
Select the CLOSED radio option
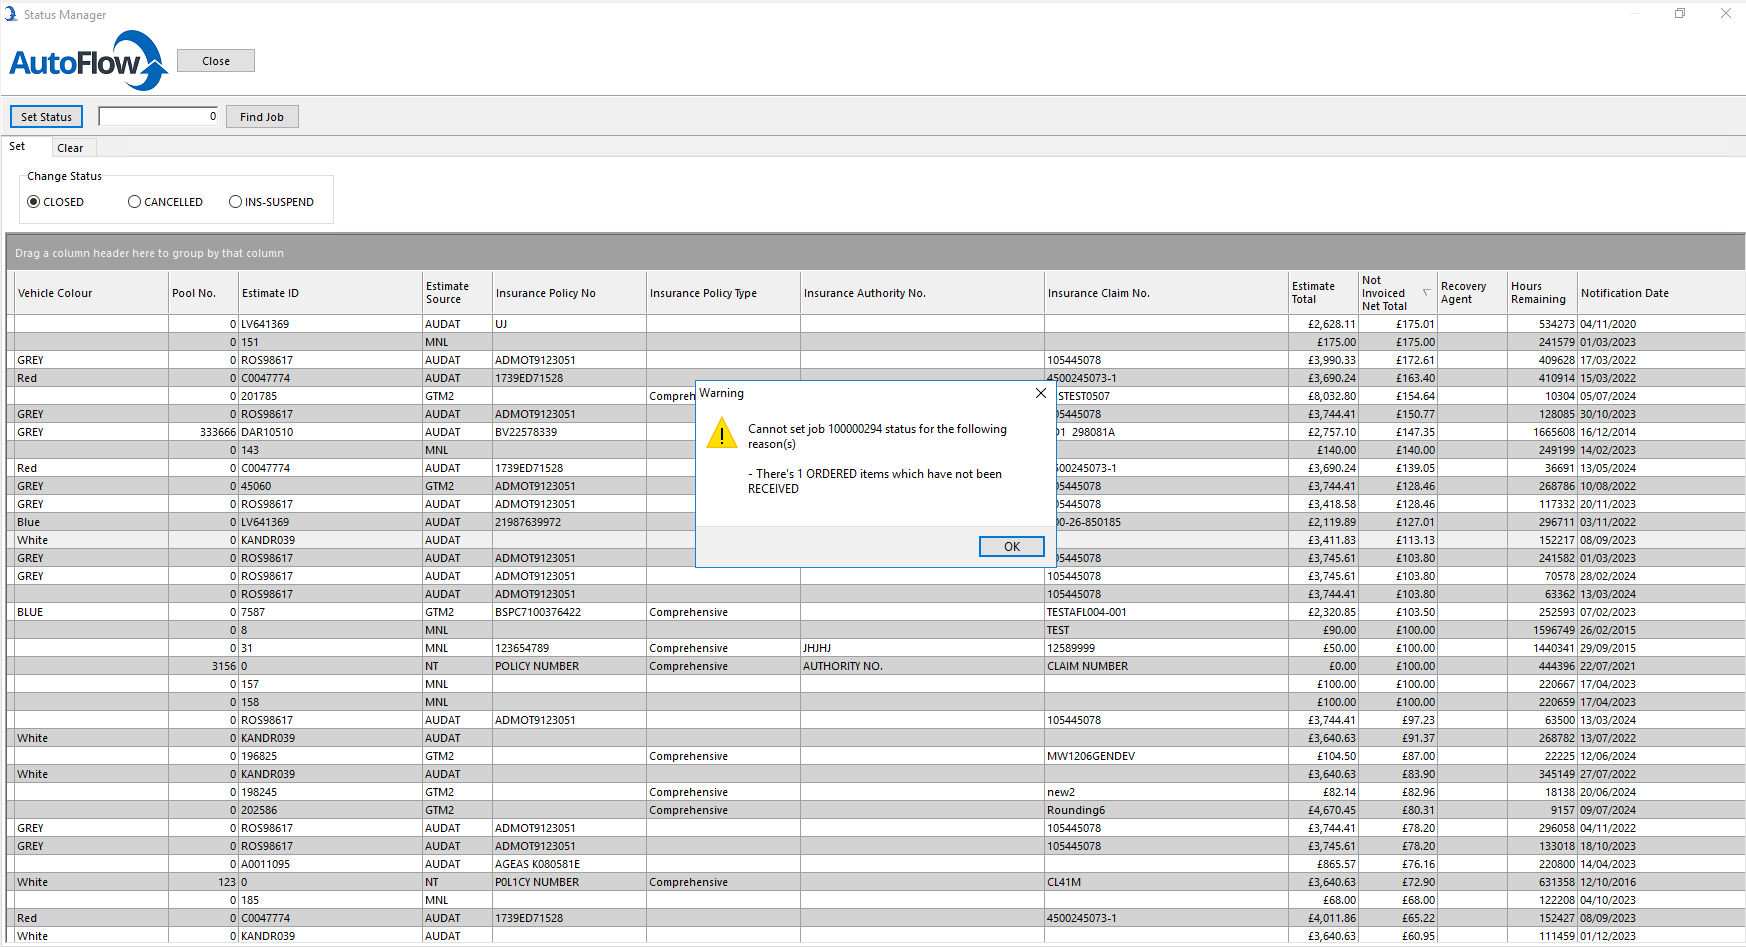(56, 202)
